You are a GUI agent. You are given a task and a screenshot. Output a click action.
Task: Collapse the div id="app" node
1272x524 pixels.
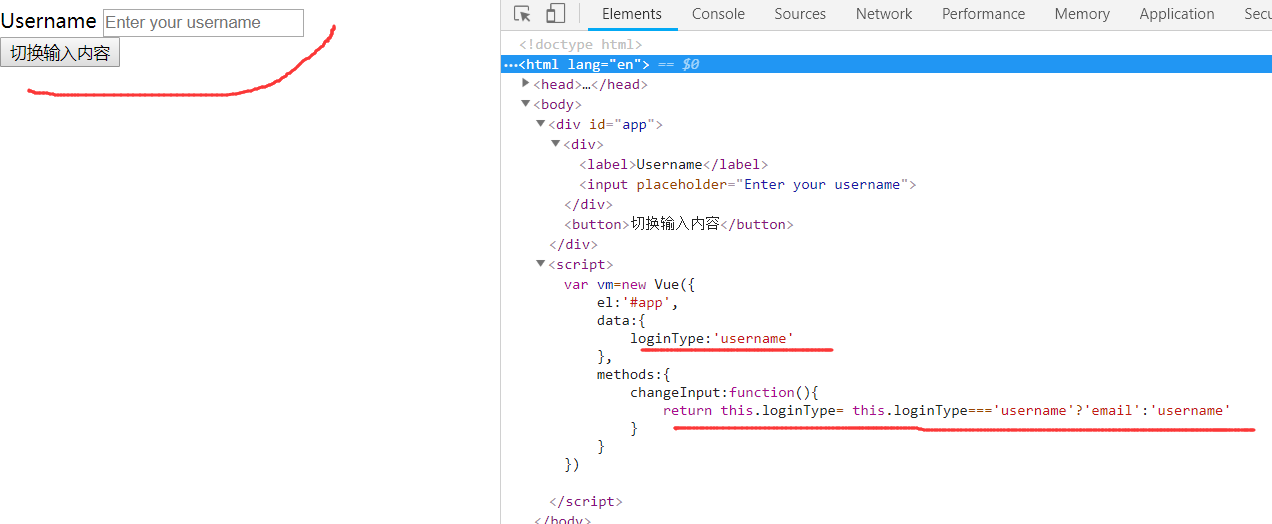click(x=541, y=124)
